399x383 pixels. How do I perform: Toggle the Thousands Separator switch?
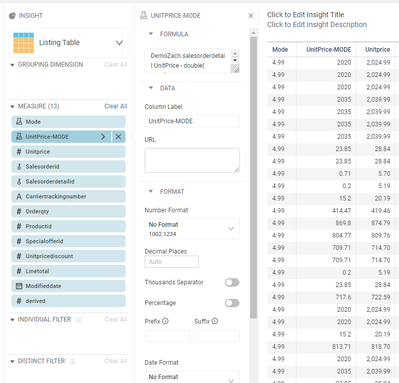(x=232, y=283)
